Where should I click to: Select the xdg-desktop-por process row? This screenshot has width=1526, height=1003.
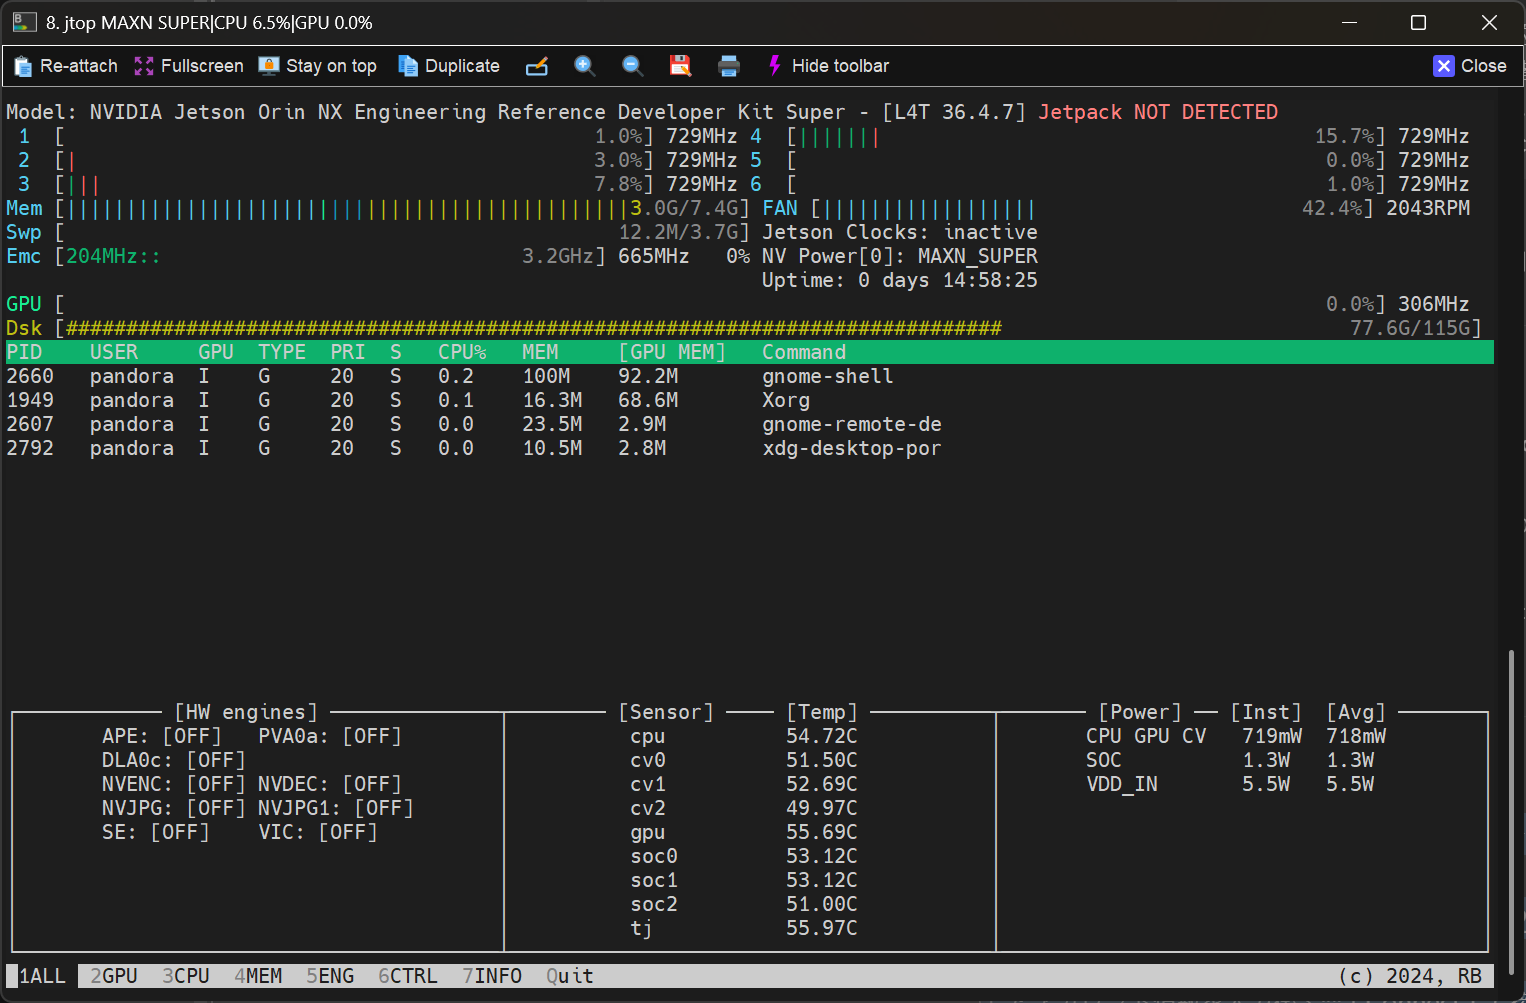(x=750, y=448)
